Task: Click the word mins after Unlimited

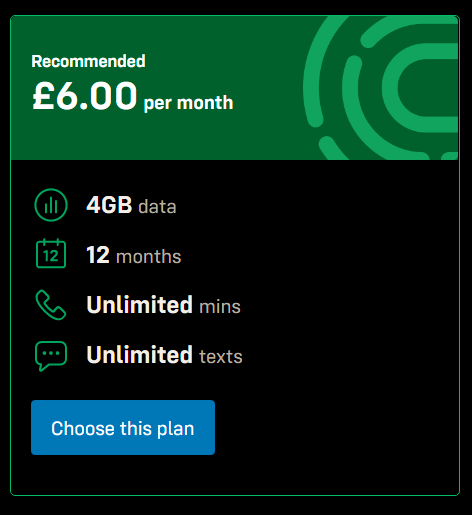Action: 220,307
